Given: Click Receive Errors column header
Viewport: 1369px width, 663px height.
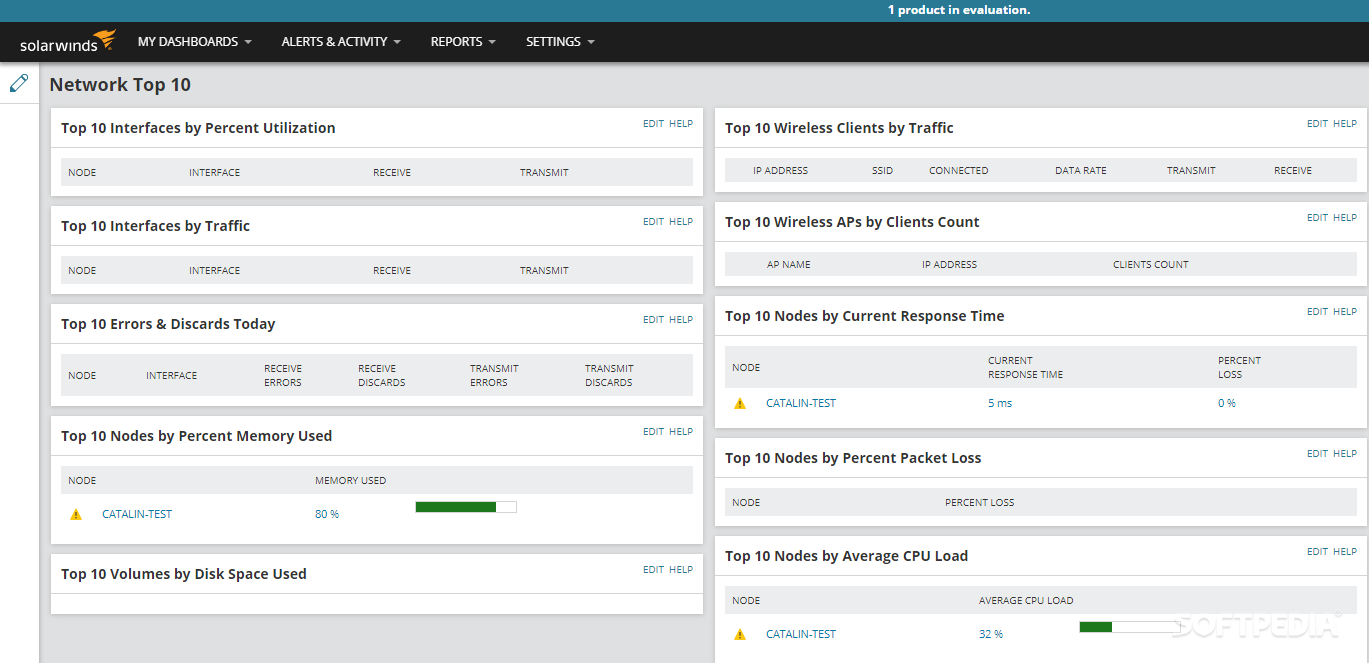Looking at the screenshot, I should coord(283,375).
